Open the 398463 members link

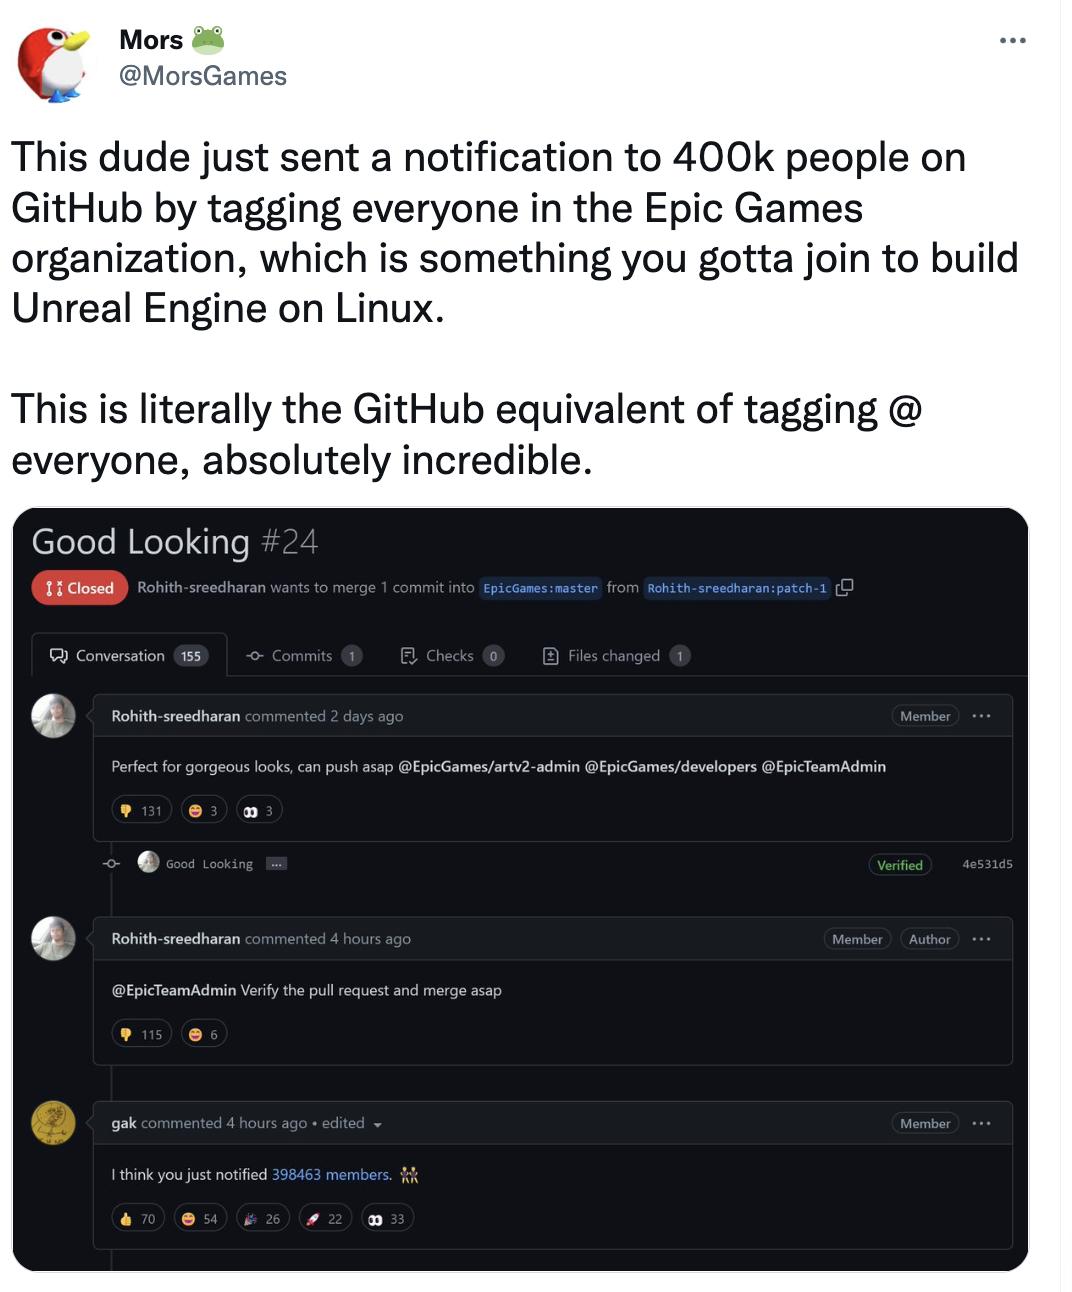coord(328,1174)
